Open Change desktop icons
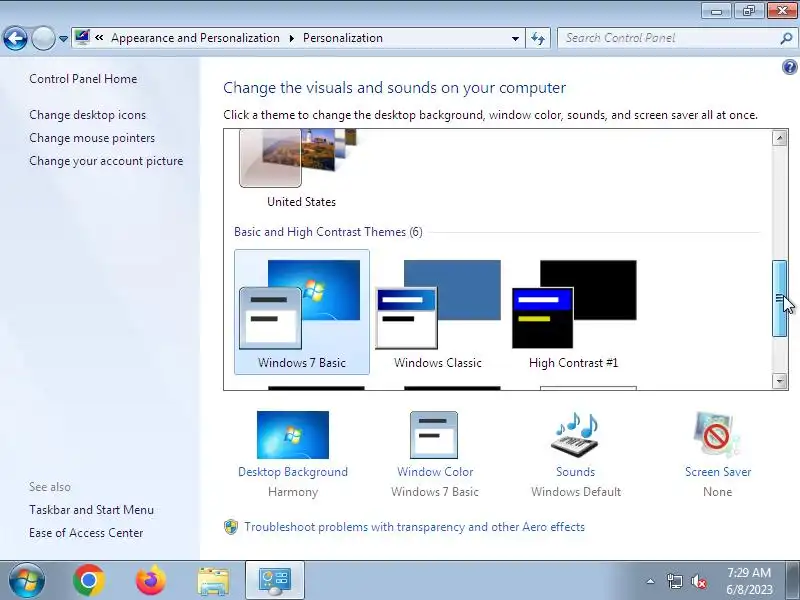 click(87, 115)
